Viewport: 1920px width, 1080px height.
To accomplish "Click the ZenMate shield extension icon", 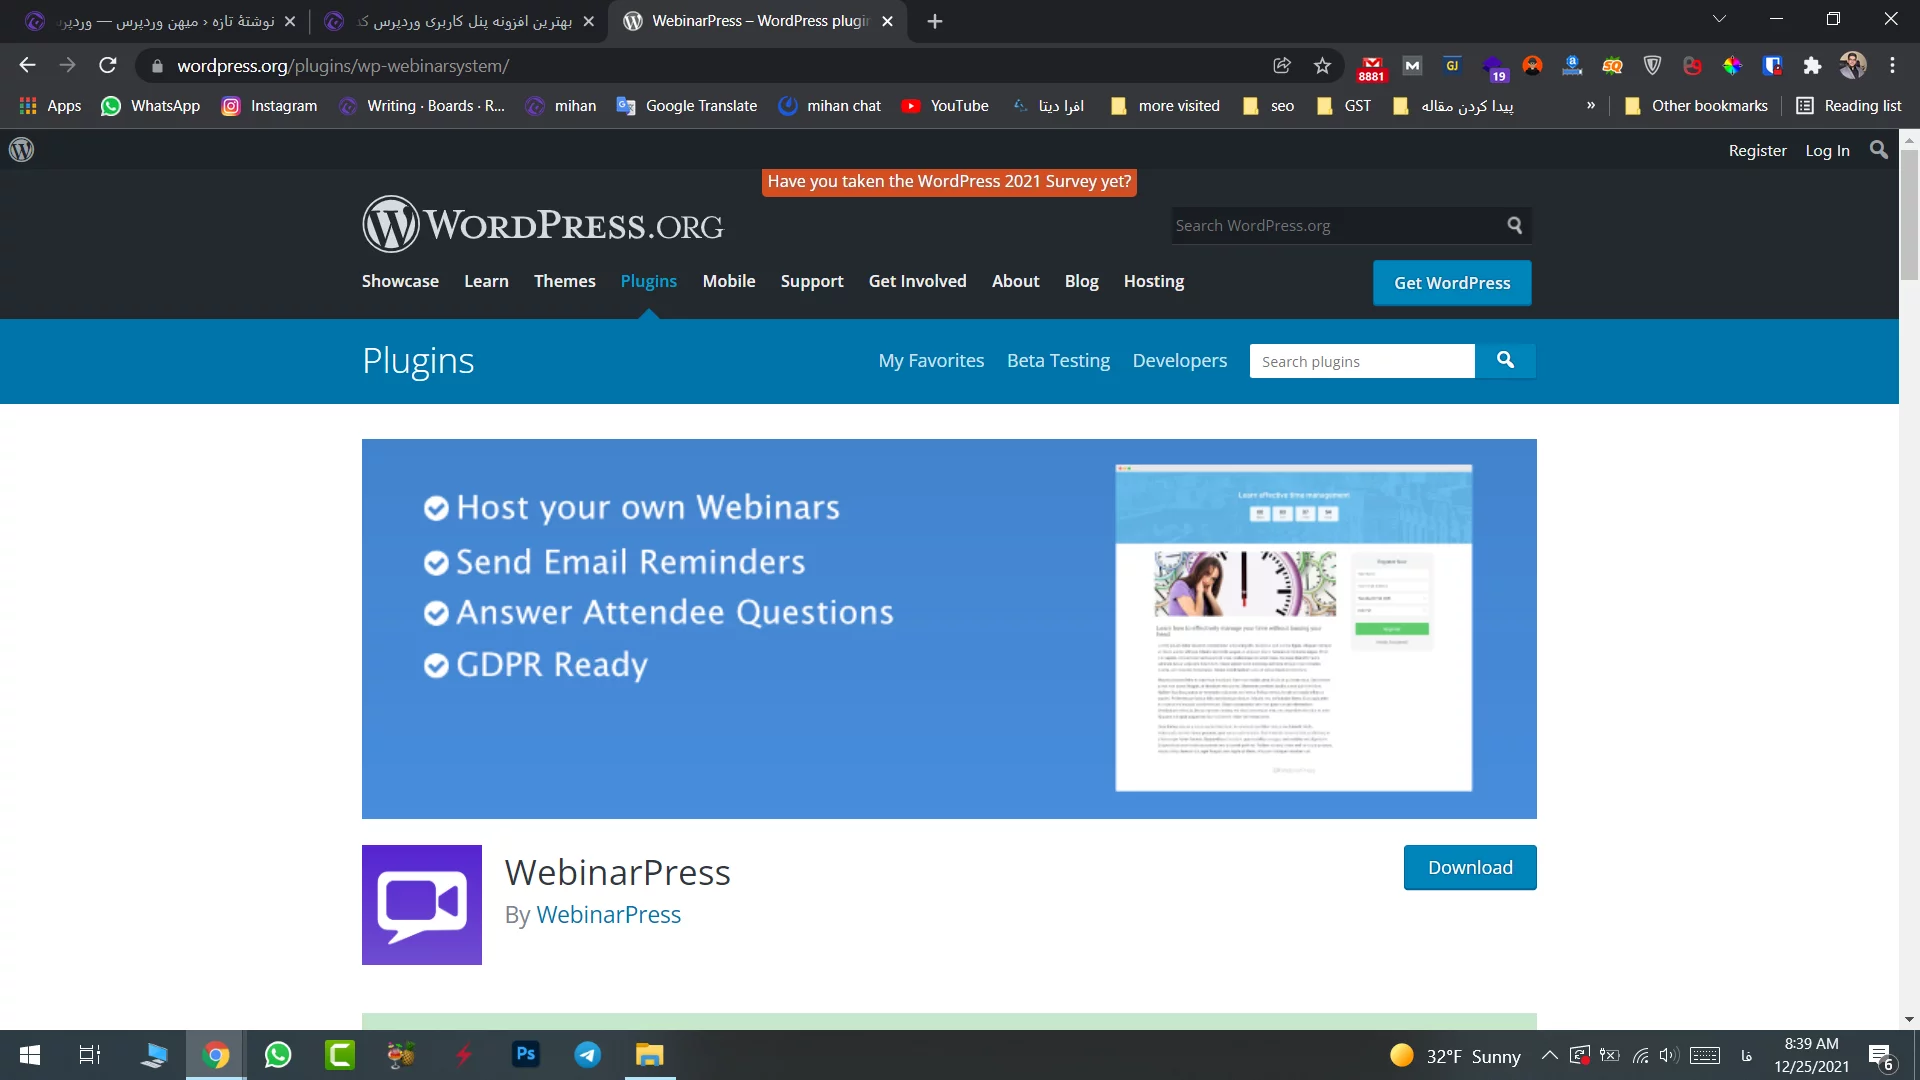I will coord(1652,66).
